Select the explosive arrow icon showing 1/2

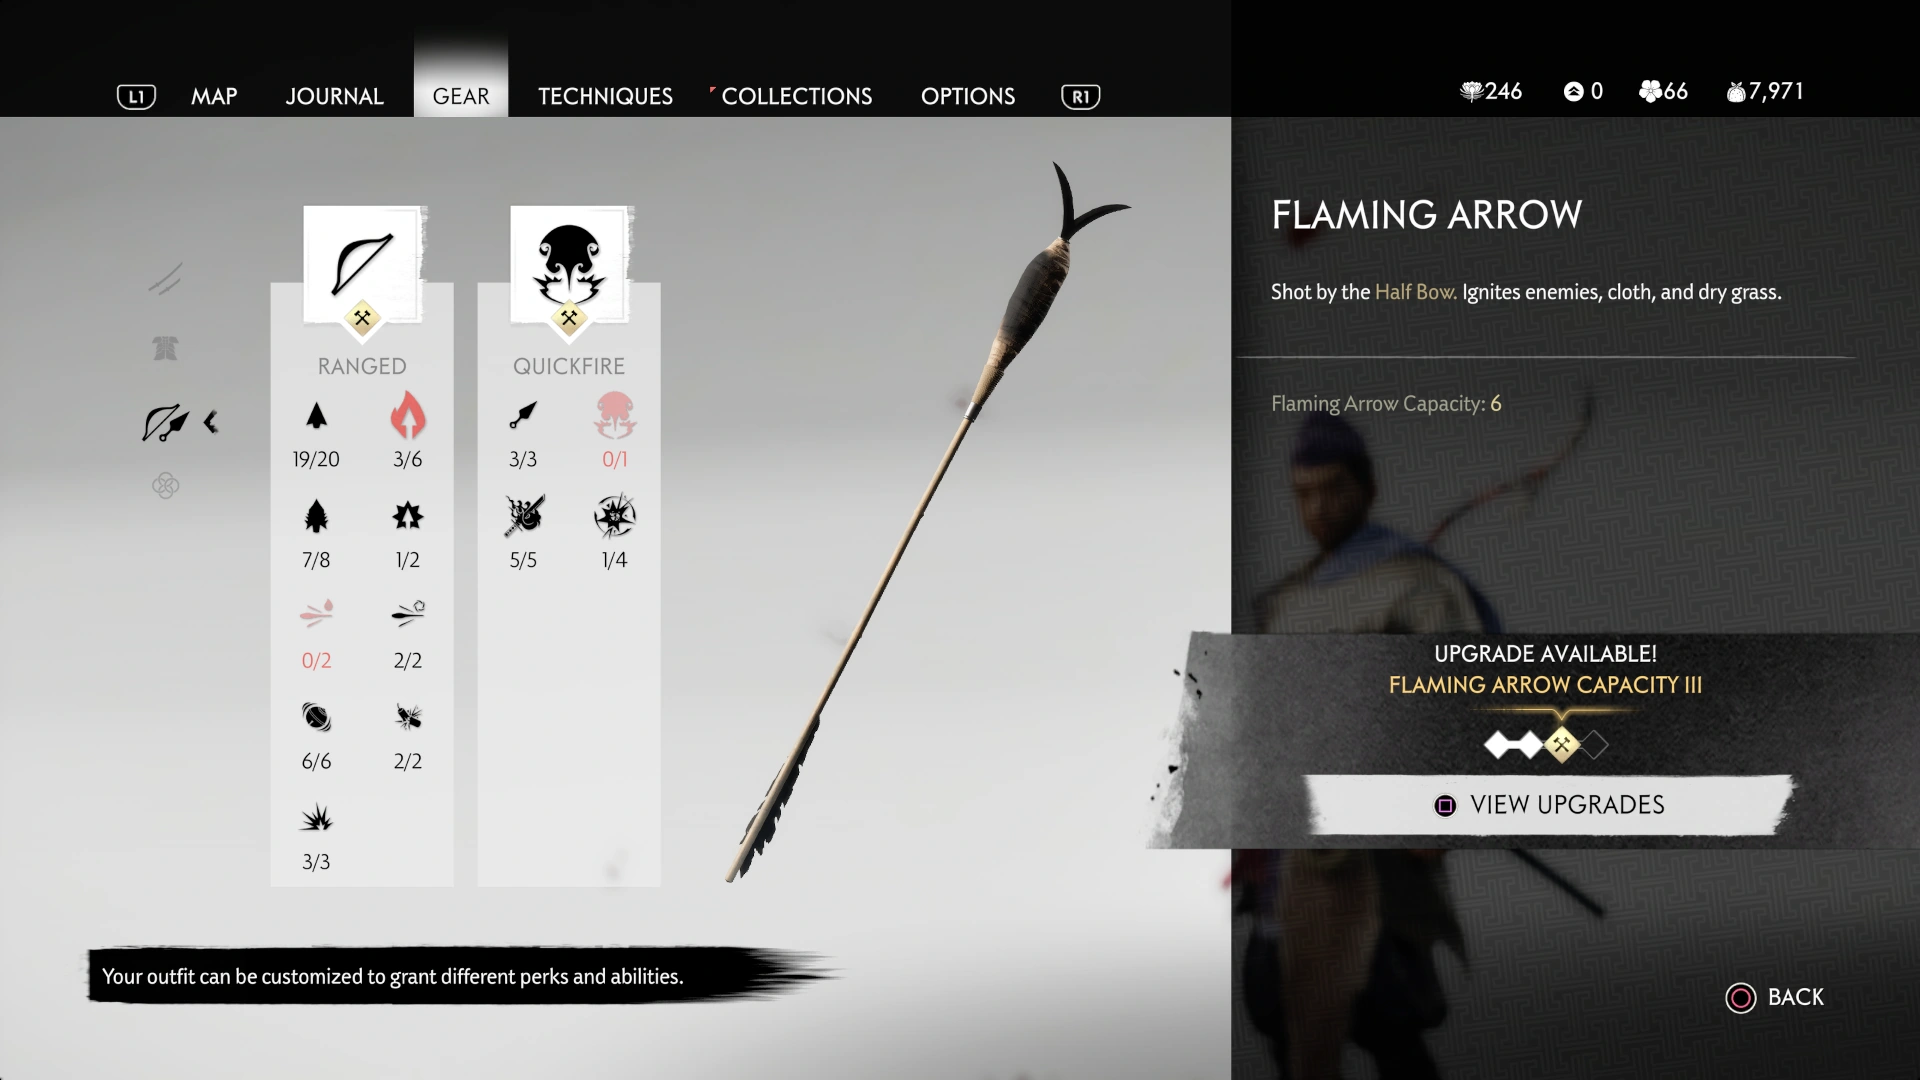tap(408, 517)
